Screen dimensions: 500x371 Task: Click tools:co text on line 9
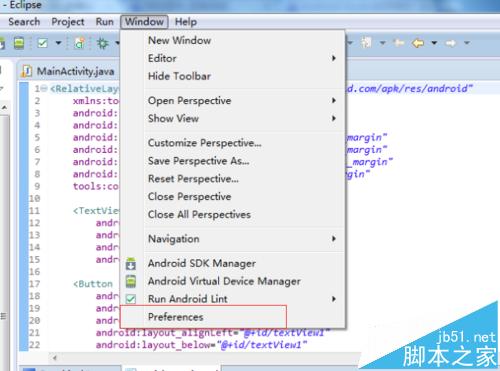[x=96, y=186]
